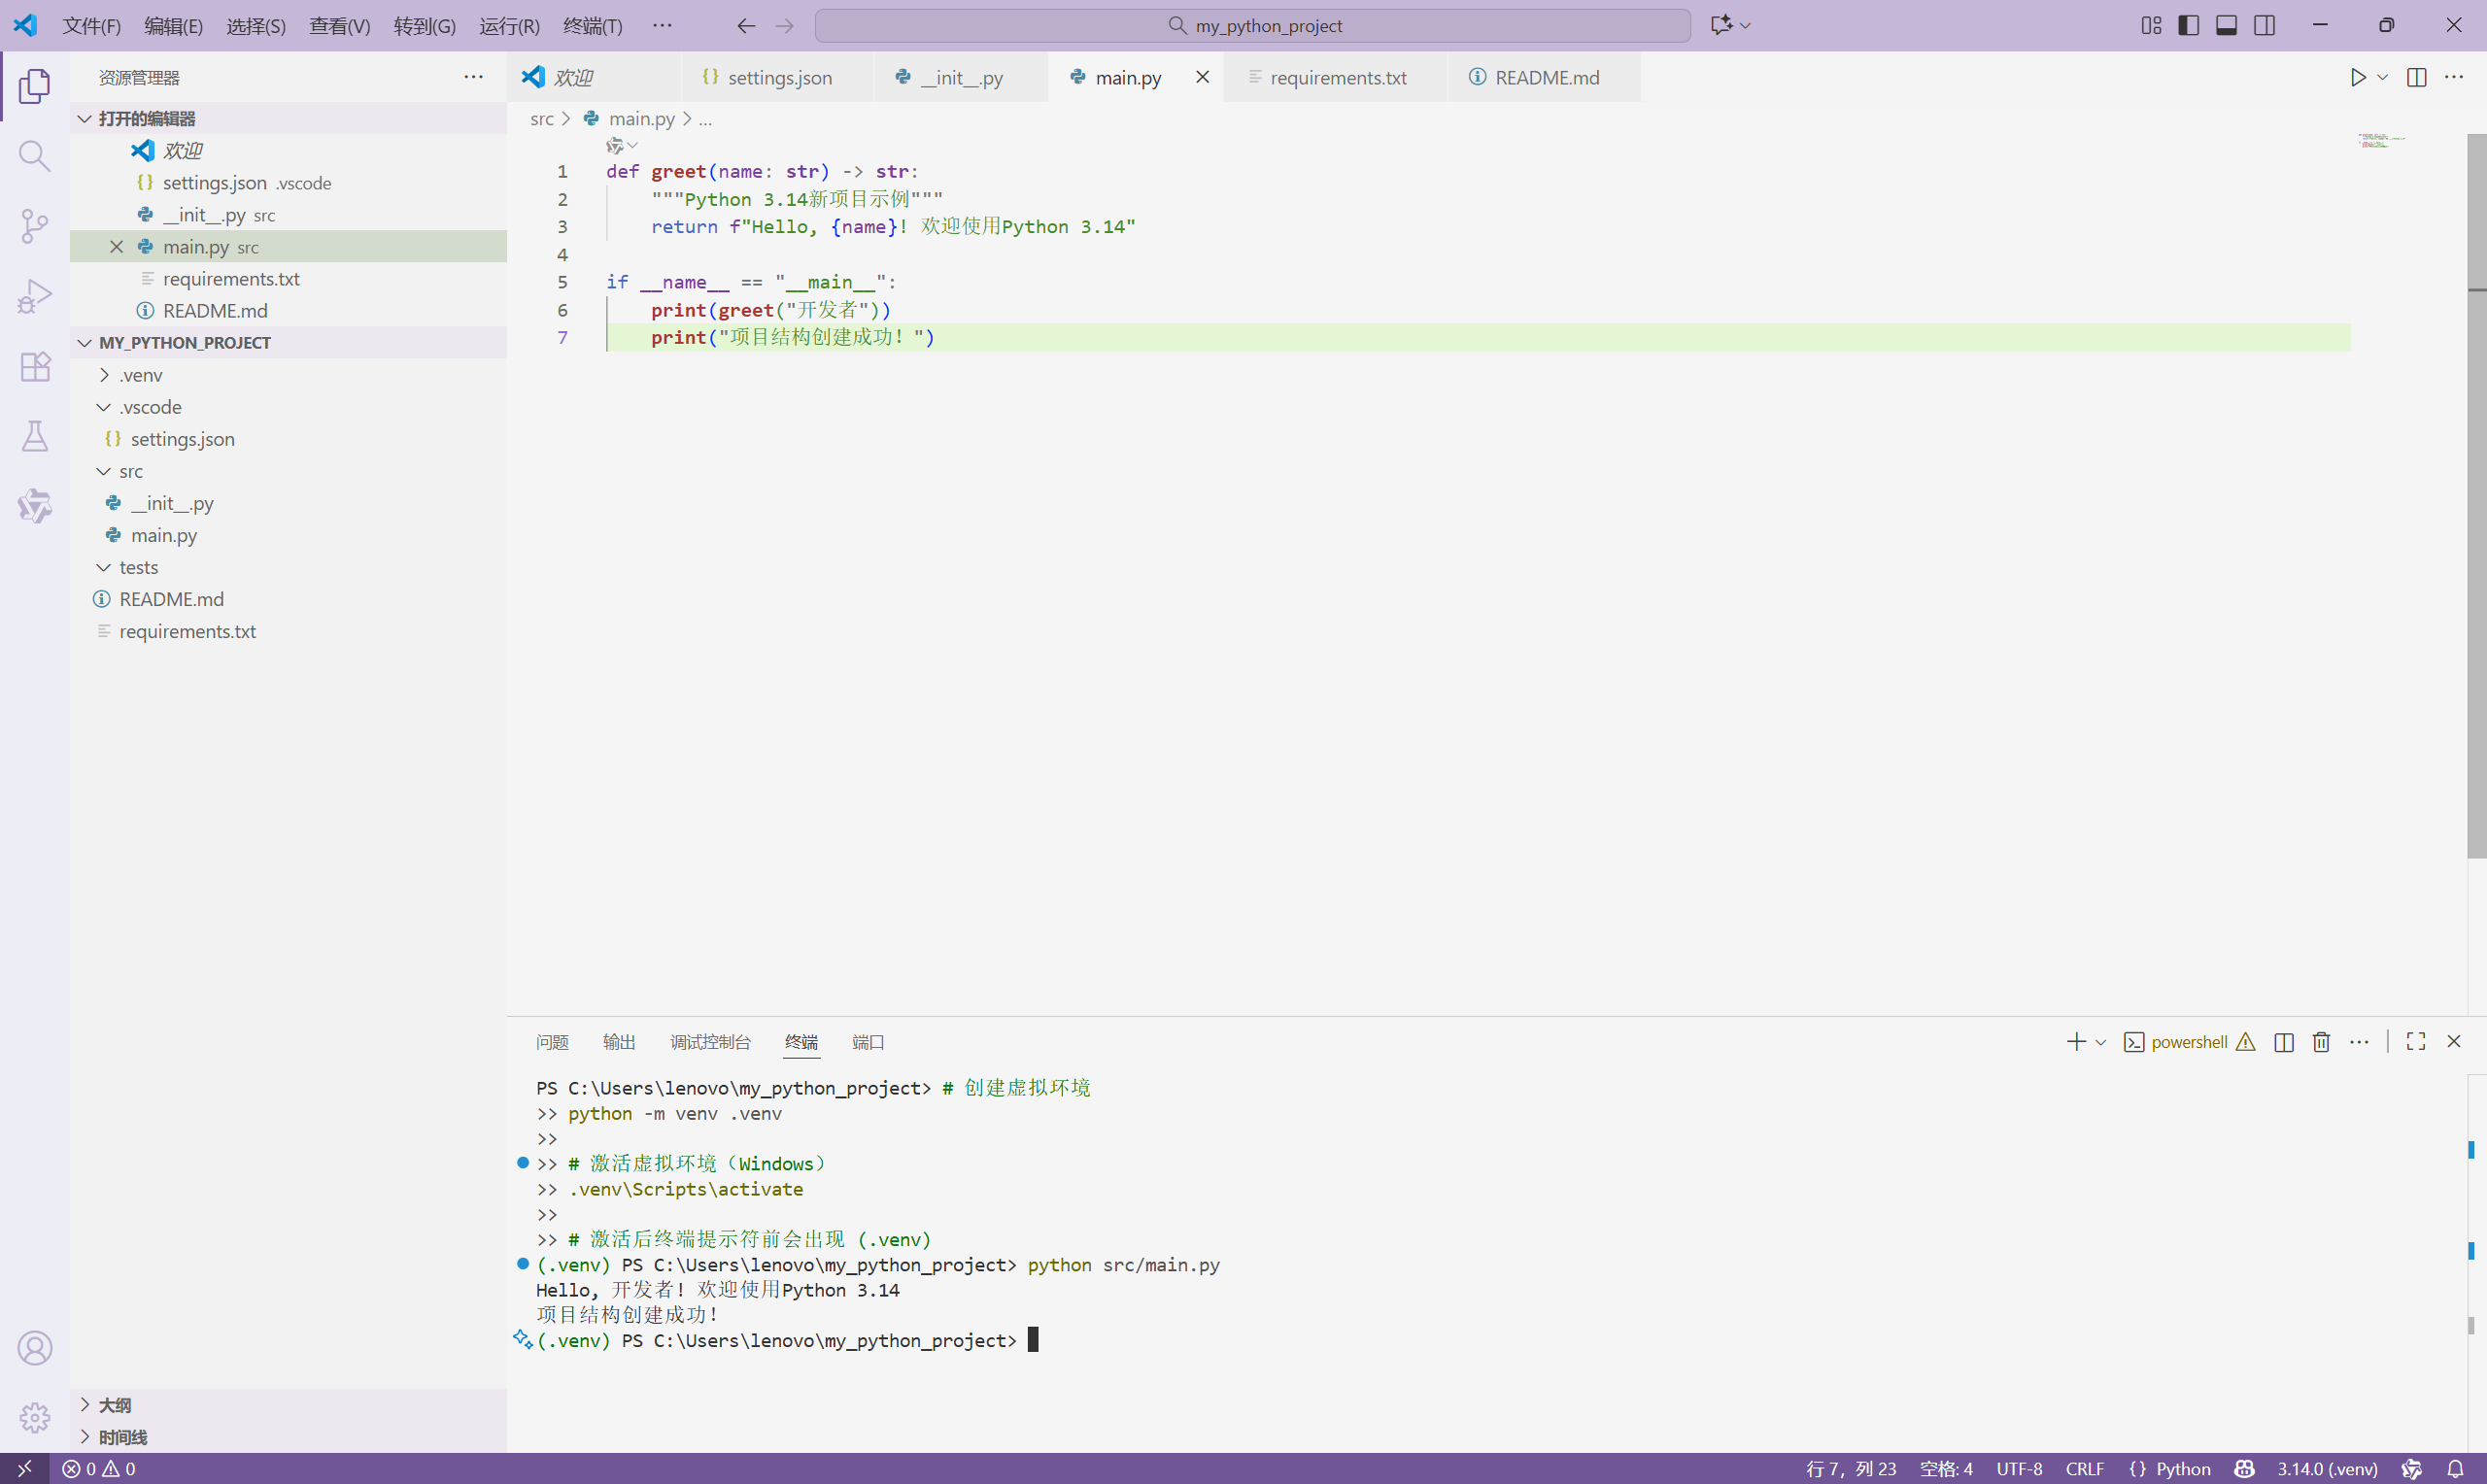Screen dimensions: 2487x1484
Task: Toggle the primary sidebar visibility
Action: click(x=2188, y=25)
